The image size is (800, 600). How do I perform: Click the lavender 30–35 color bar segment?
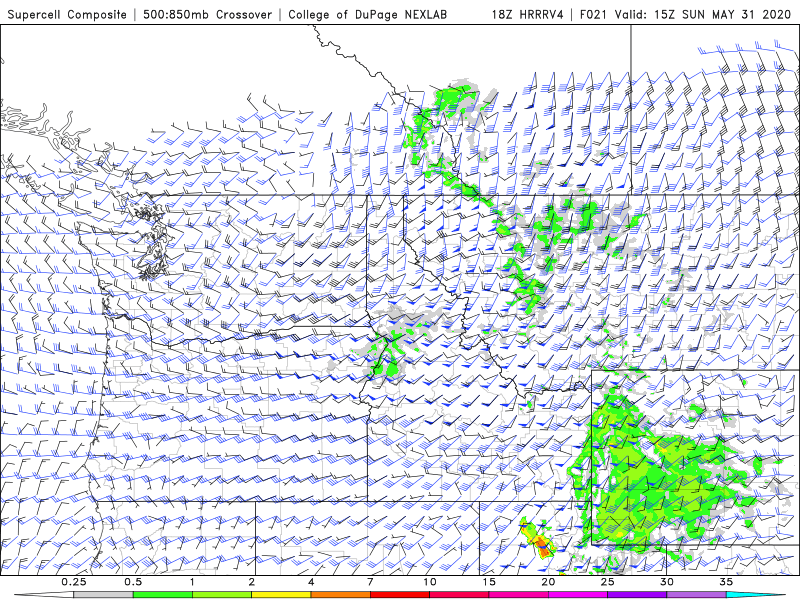[696, 595]
